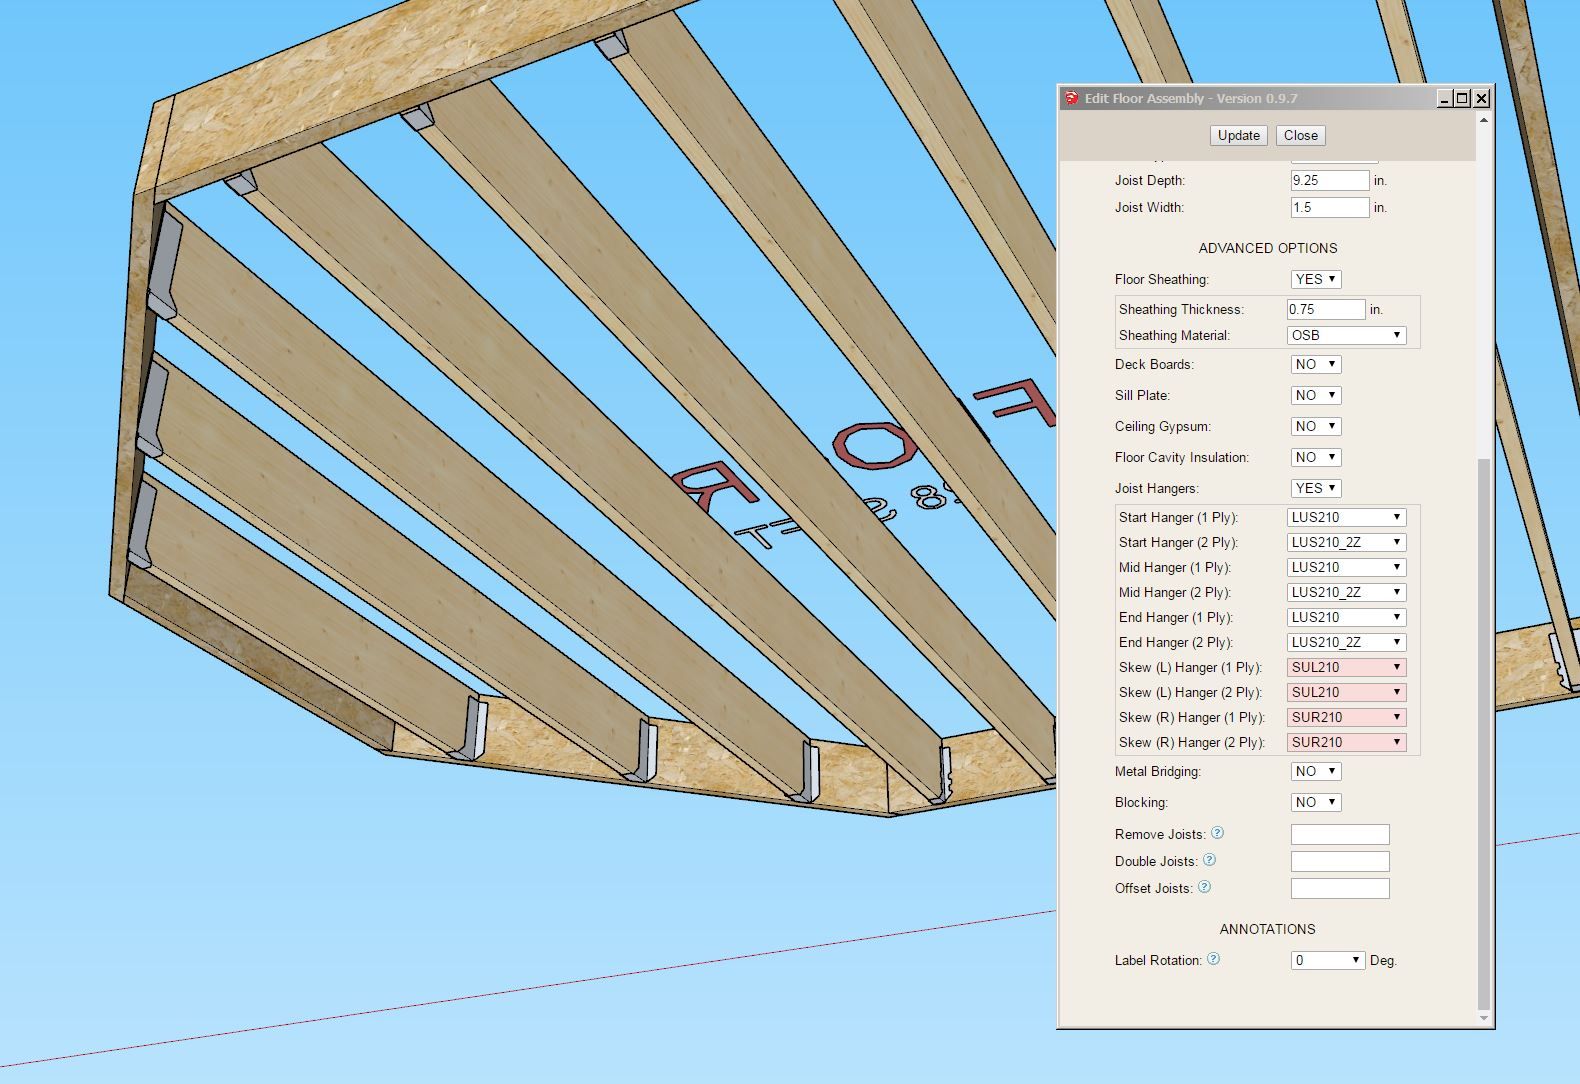This screenshot has width=1580, height=1084.
Task: Open the Skew (L) Hanger (2 Ply) dropdown
Action: point(1347,692)
